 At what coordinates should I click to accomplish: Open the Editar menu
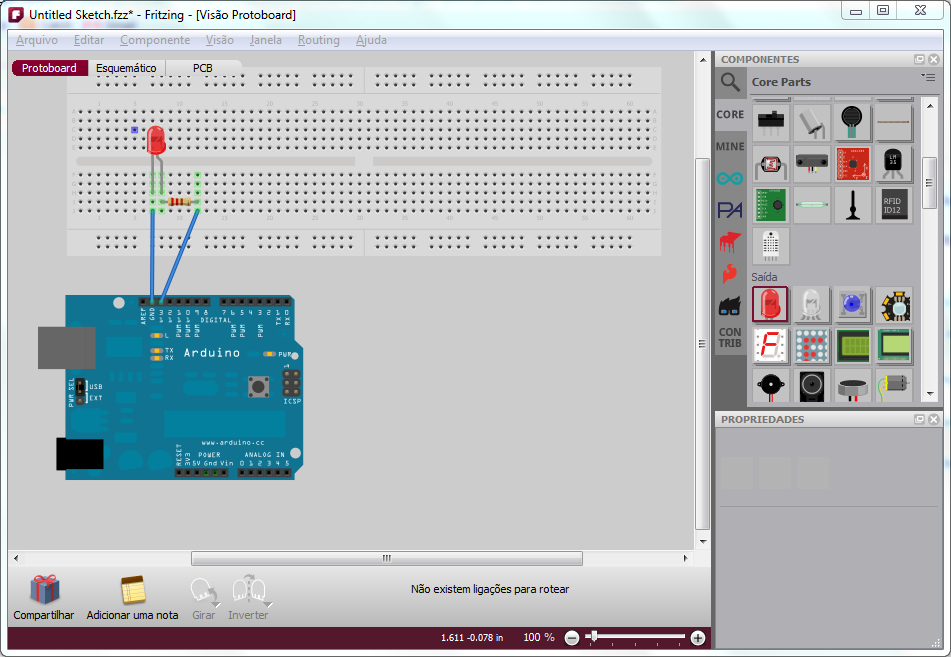pos(89,40)
